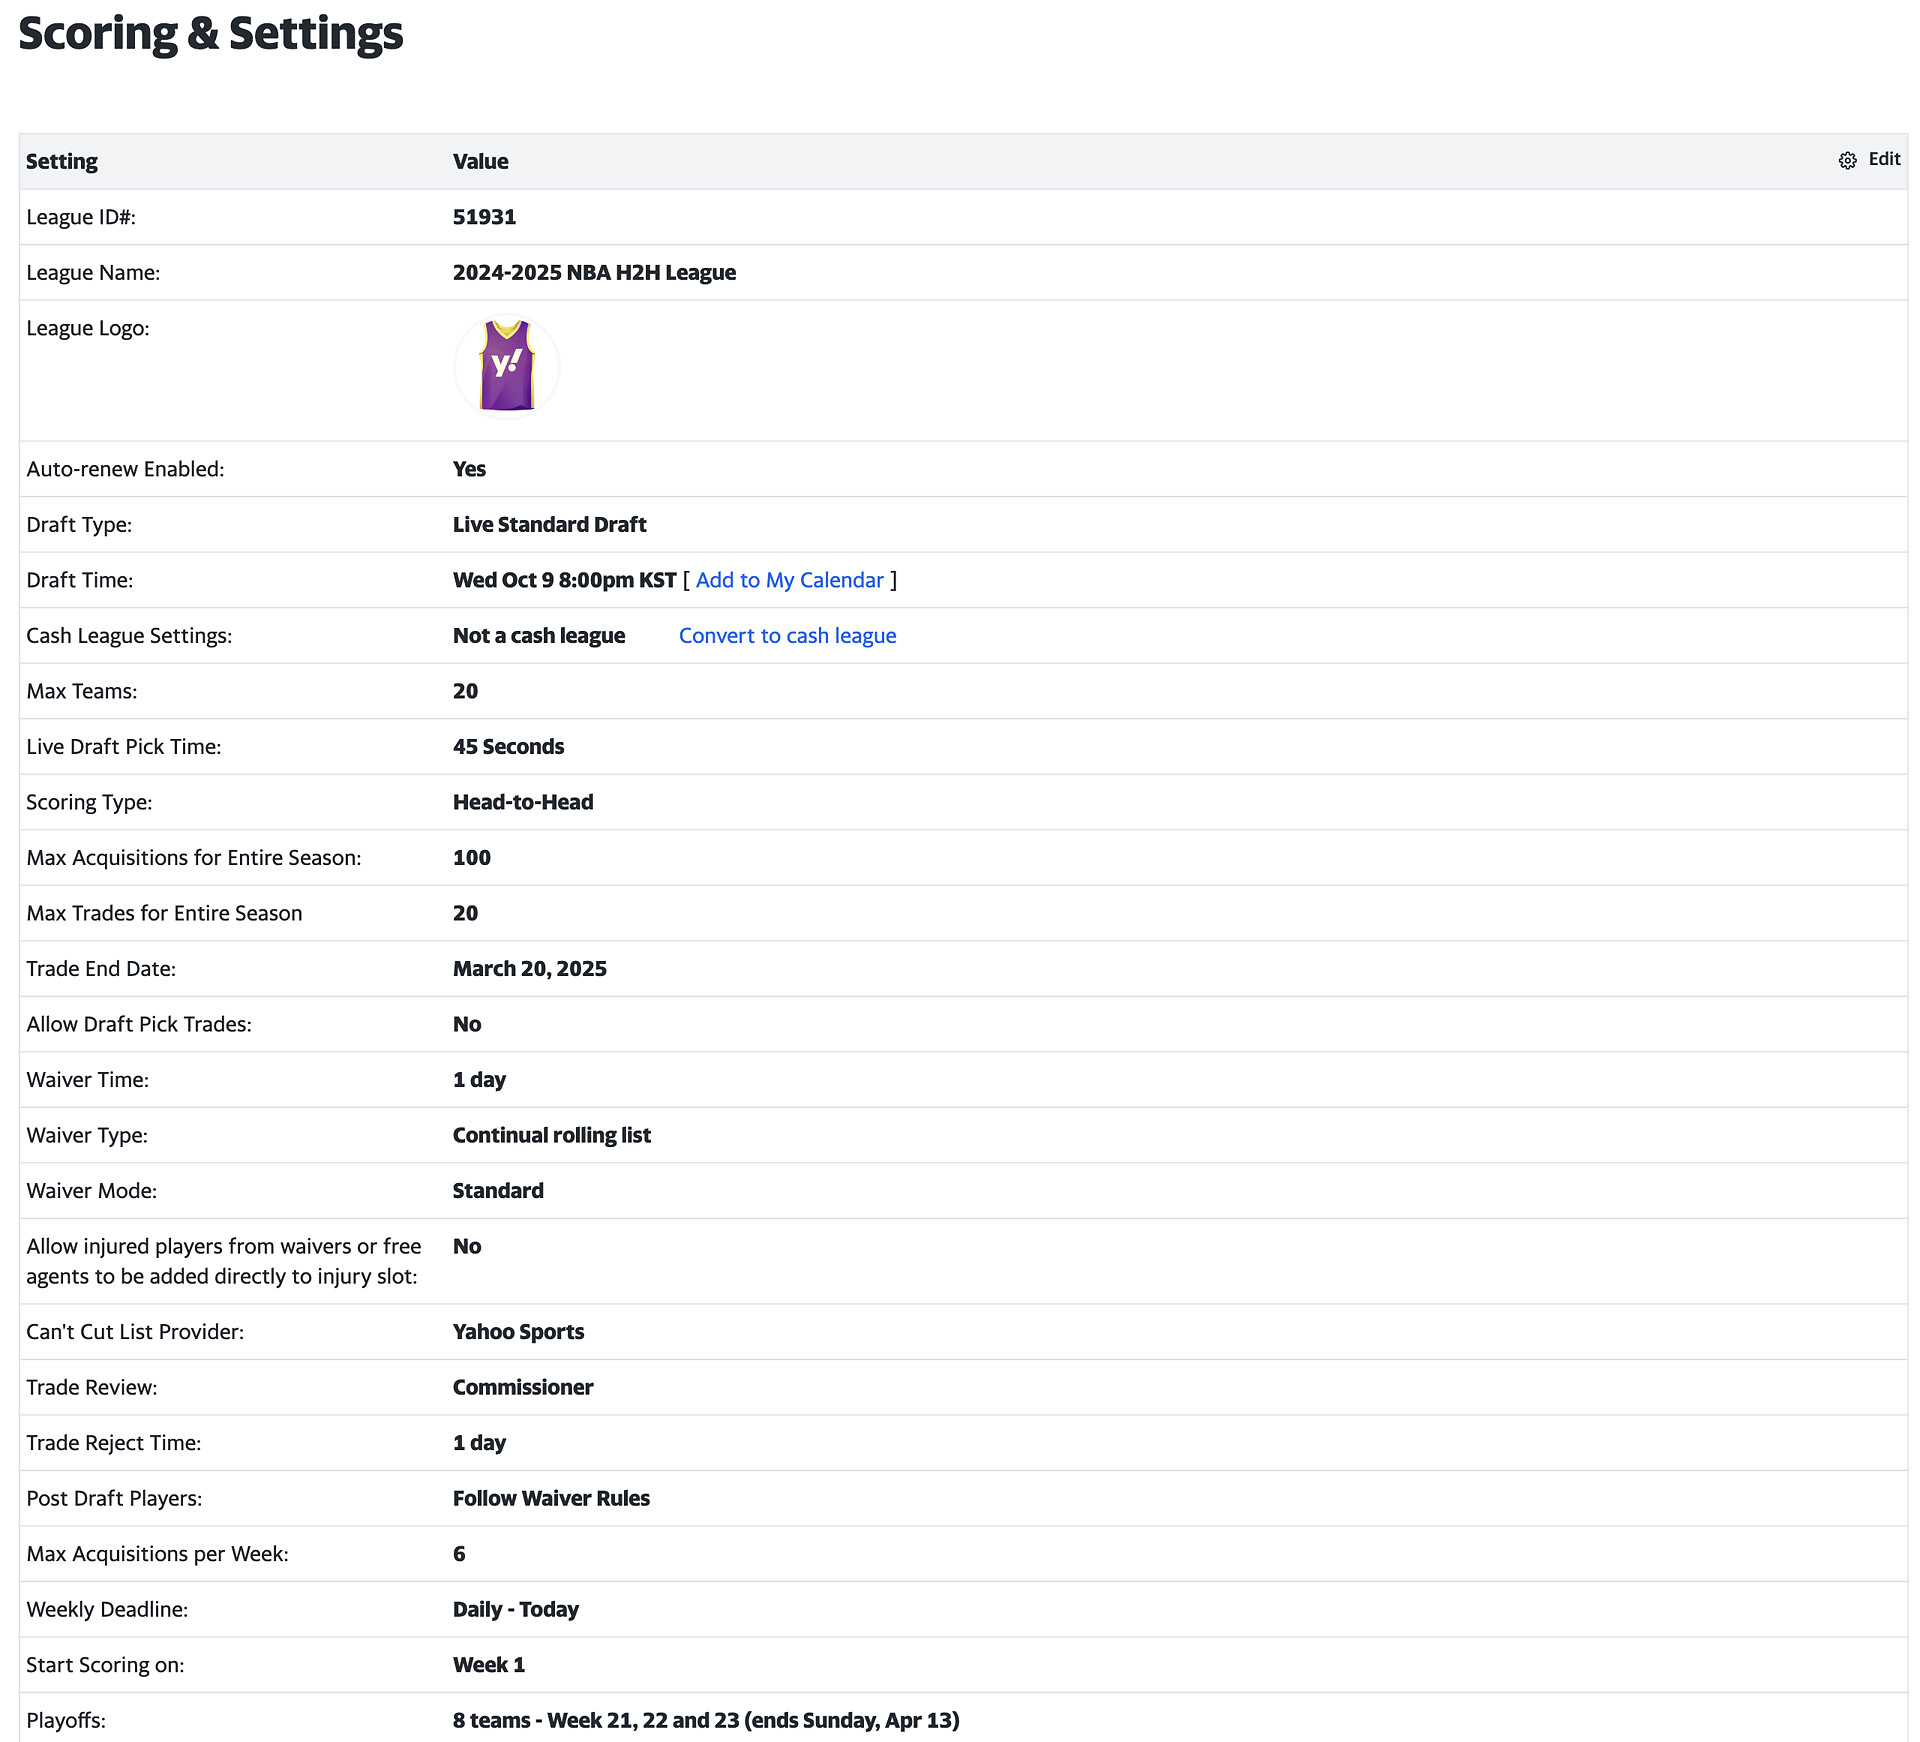This screenshot has width=1920, height=1742.
Task: Click the purple jersey league logo
Action: click(x=506, y=367)
